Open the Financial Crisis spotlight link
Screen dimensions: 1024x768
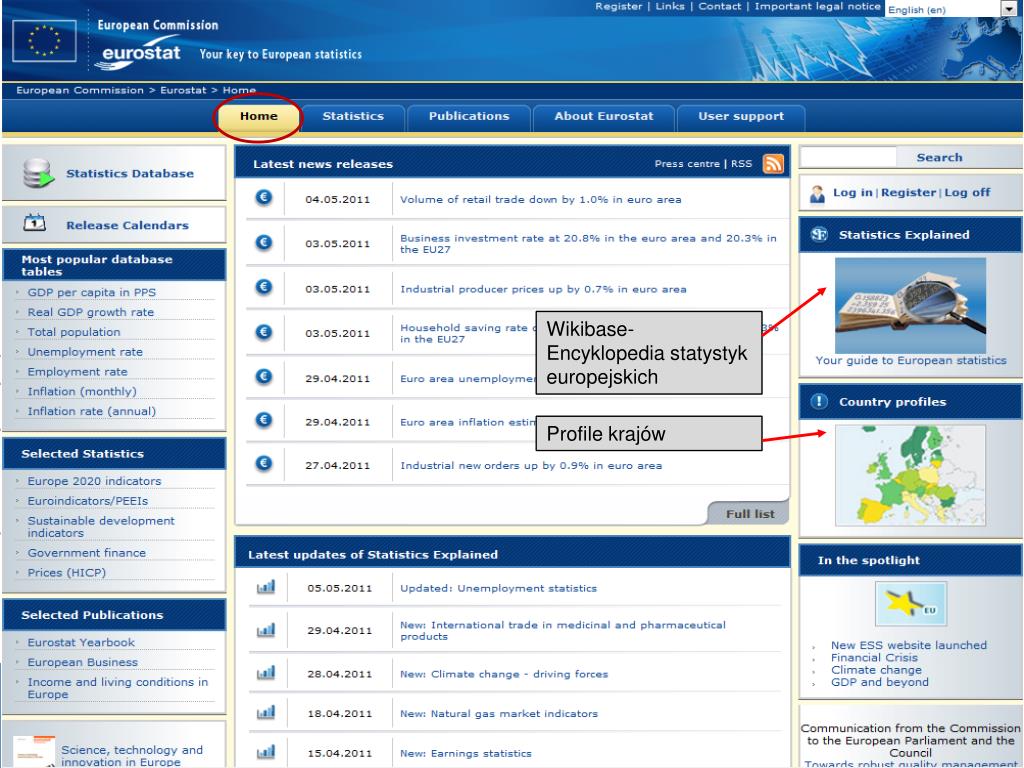(x=874, y=658)
